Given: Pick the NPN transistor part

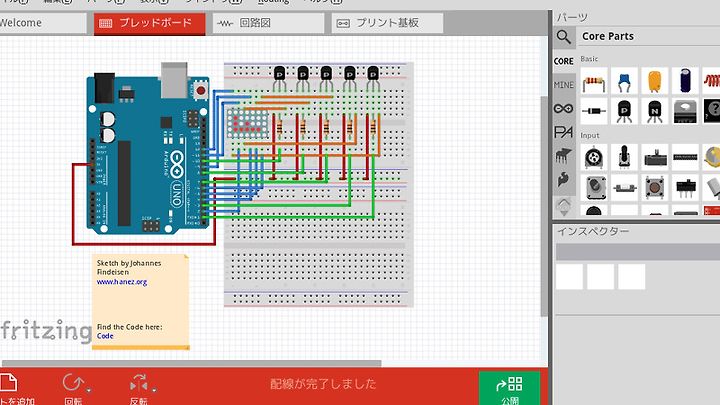Looking at the screenshot, I should click(655, 111).
